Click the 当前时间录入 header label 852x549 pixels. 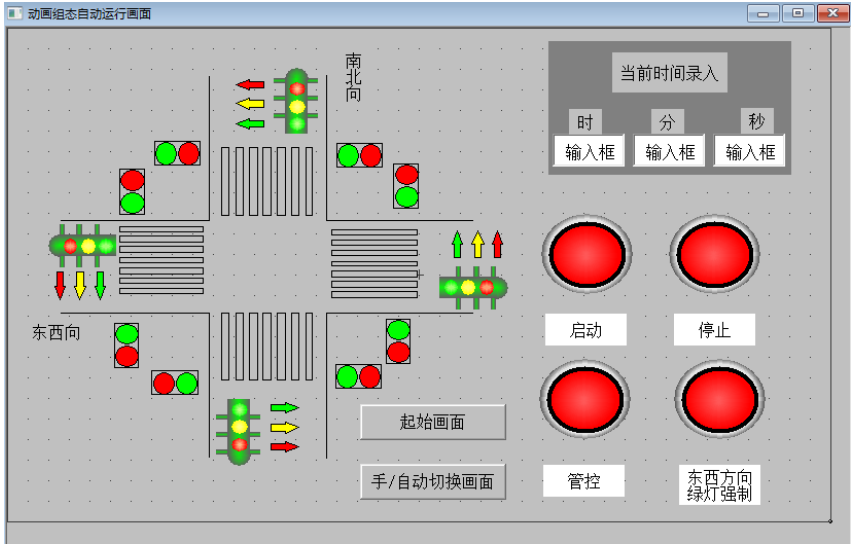[x=669, y=73]
